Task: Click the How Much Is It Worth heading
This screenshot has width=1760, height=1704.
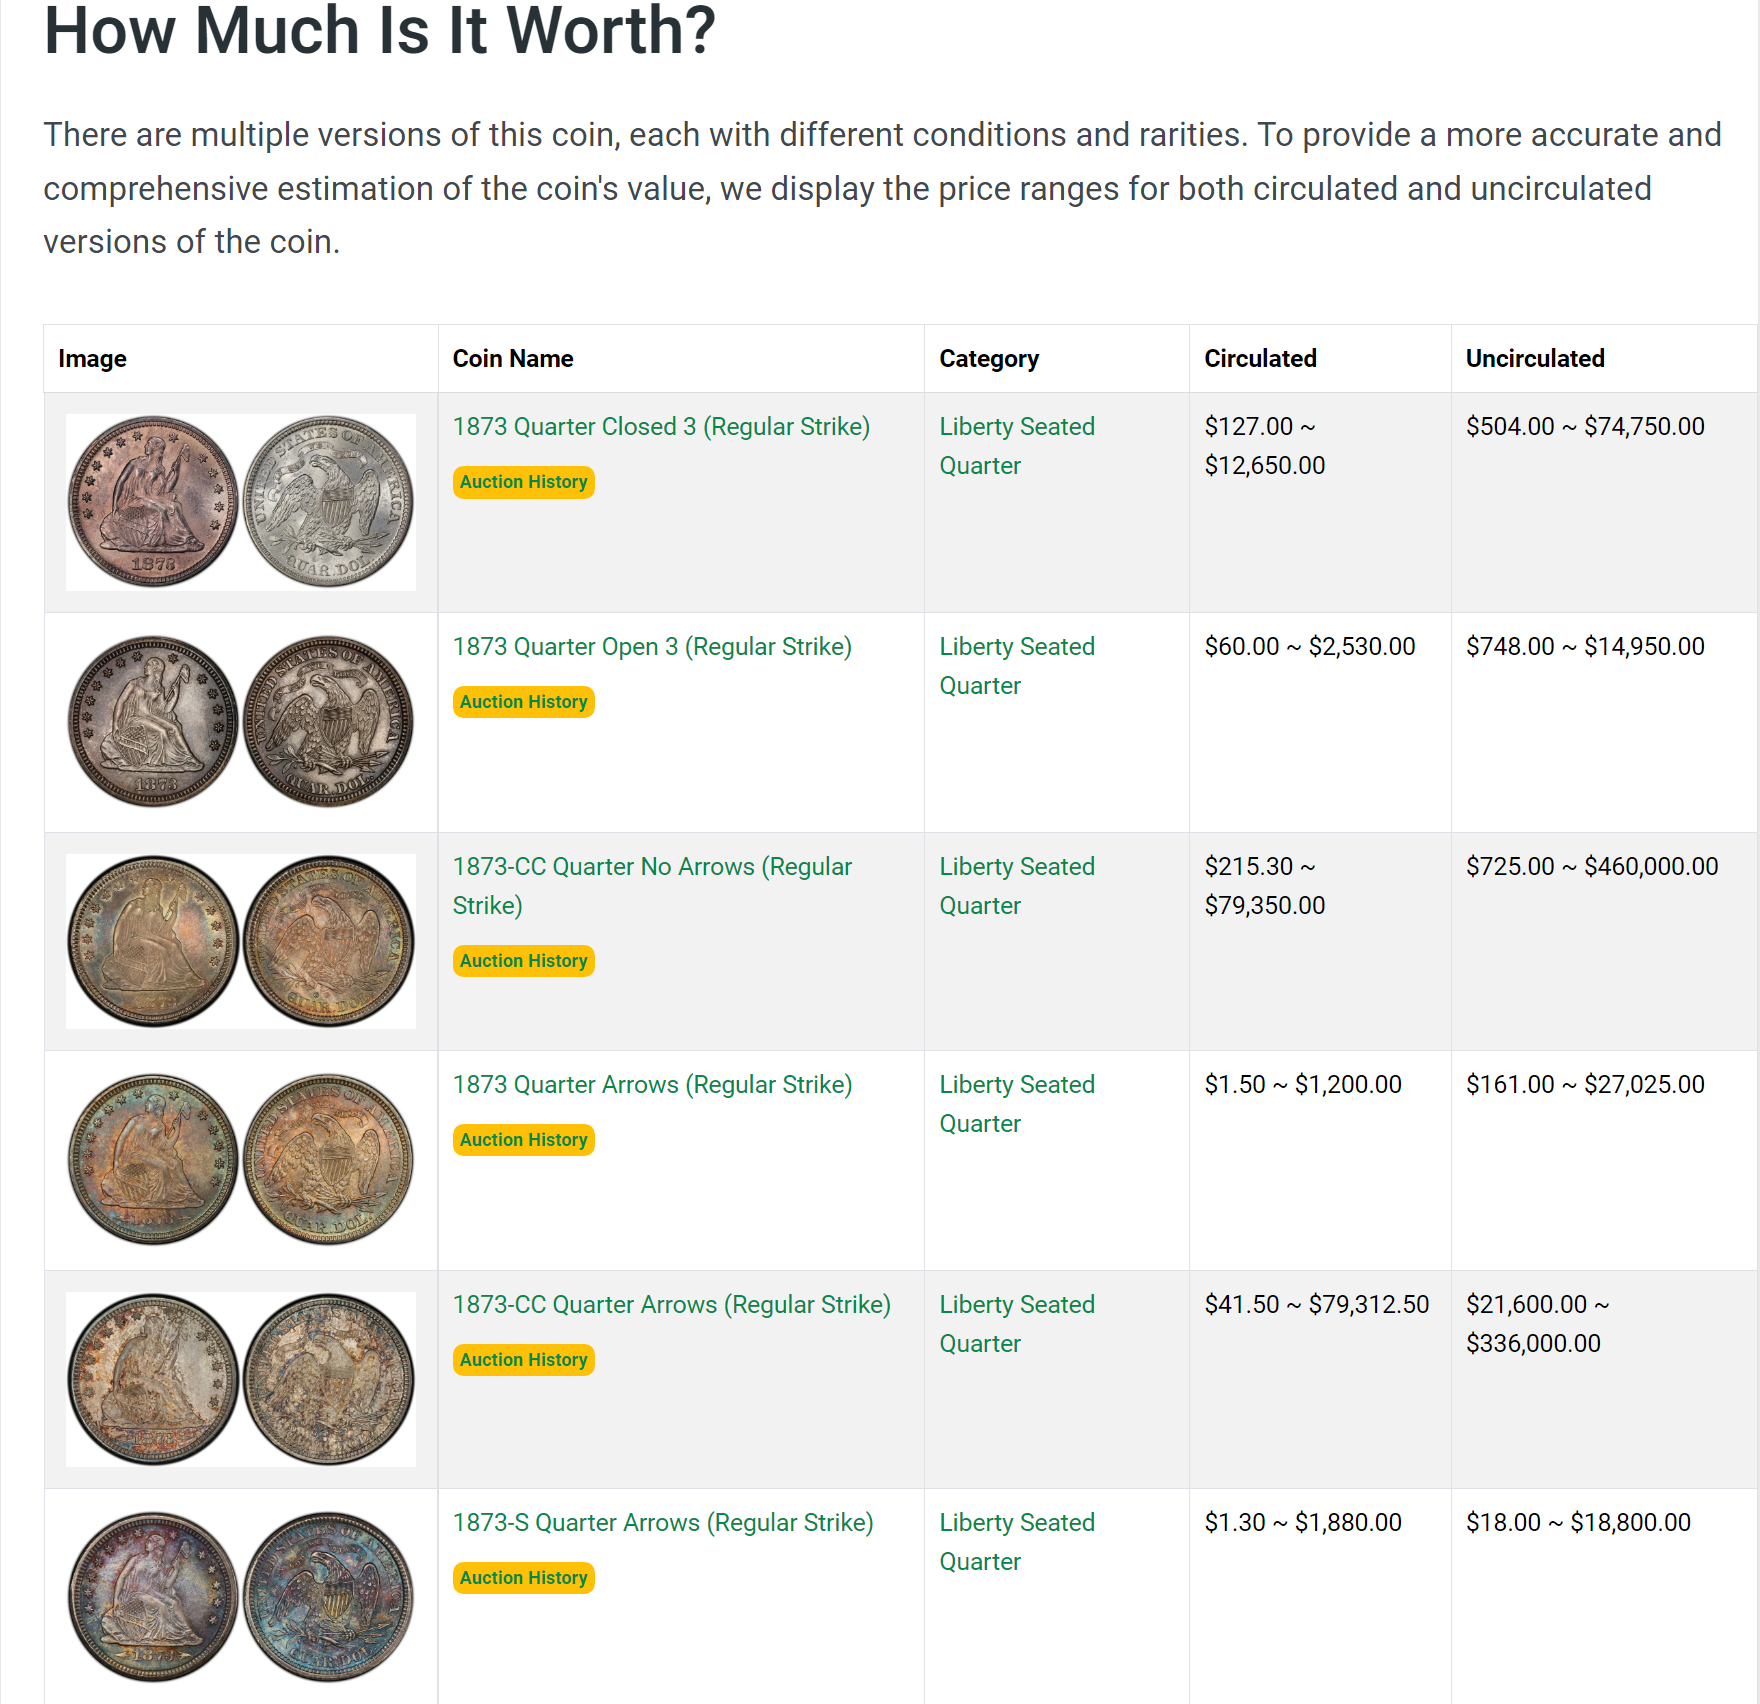Action: [380, 30]
